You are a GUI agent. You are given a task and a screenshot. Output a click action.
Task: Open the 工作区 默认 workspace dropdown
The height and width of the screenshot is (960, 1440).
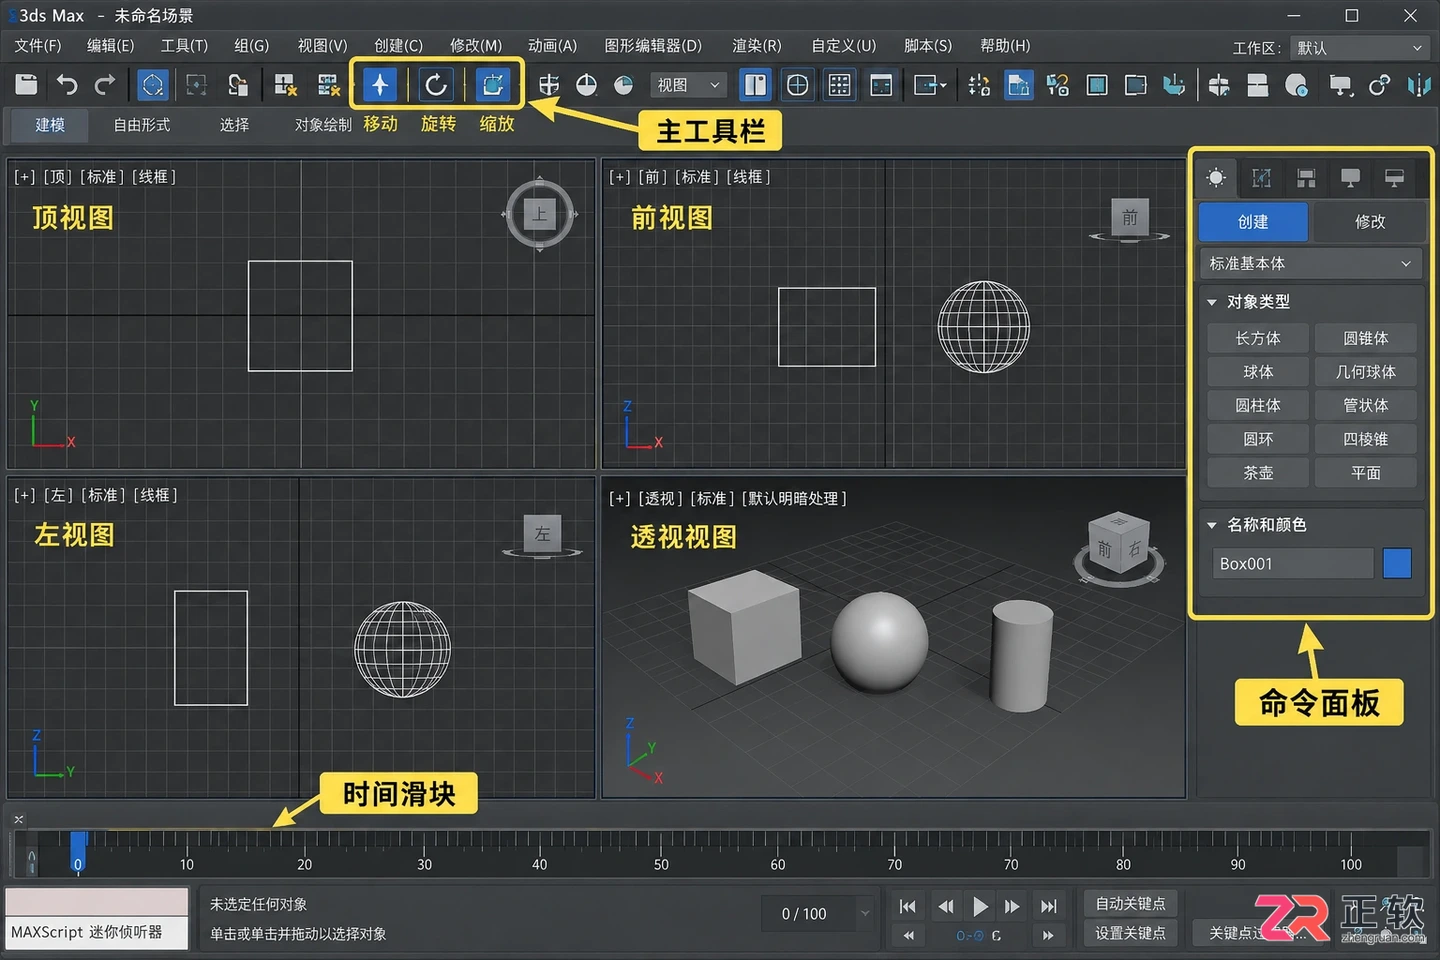point(1359,48)
